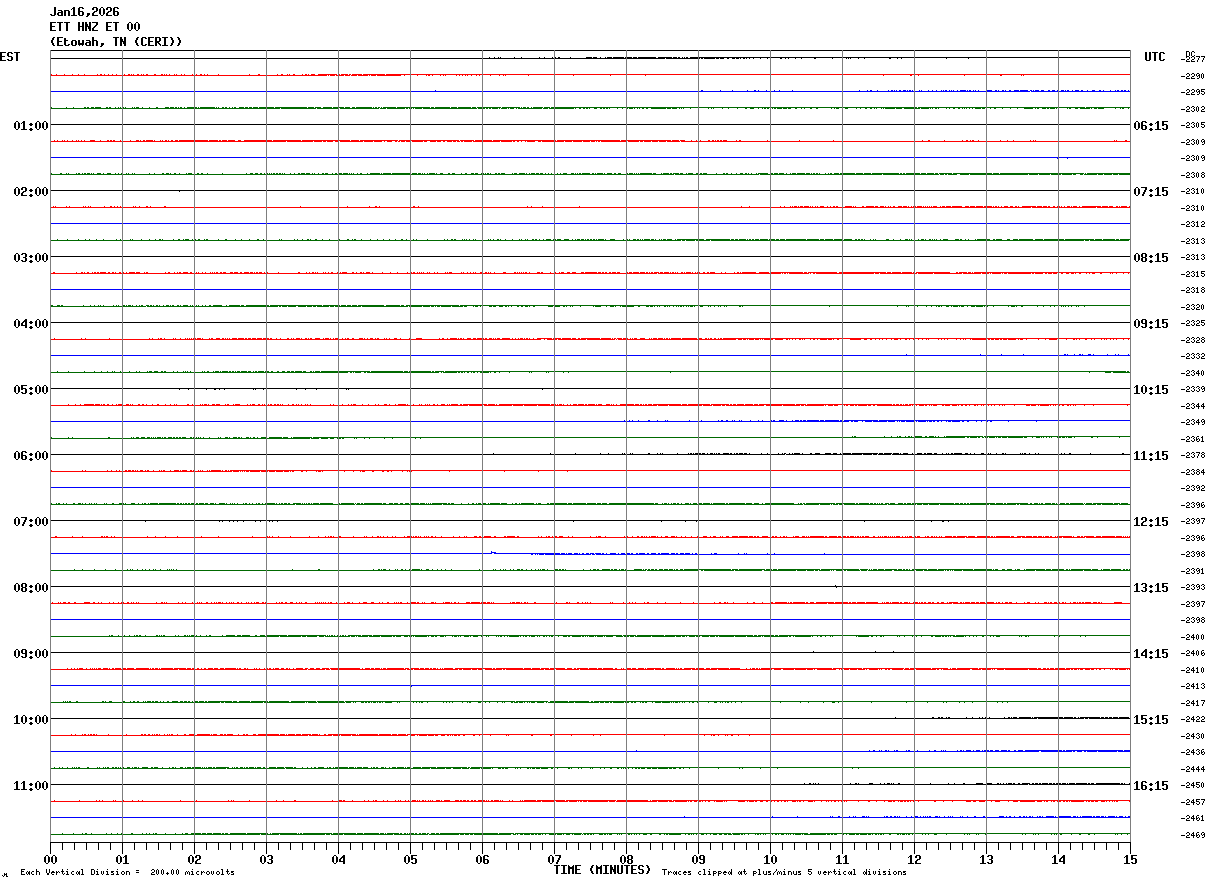Click the Each Vertical Division scale note
Viewport: 1210px width, 886px height.
(127, 873)
